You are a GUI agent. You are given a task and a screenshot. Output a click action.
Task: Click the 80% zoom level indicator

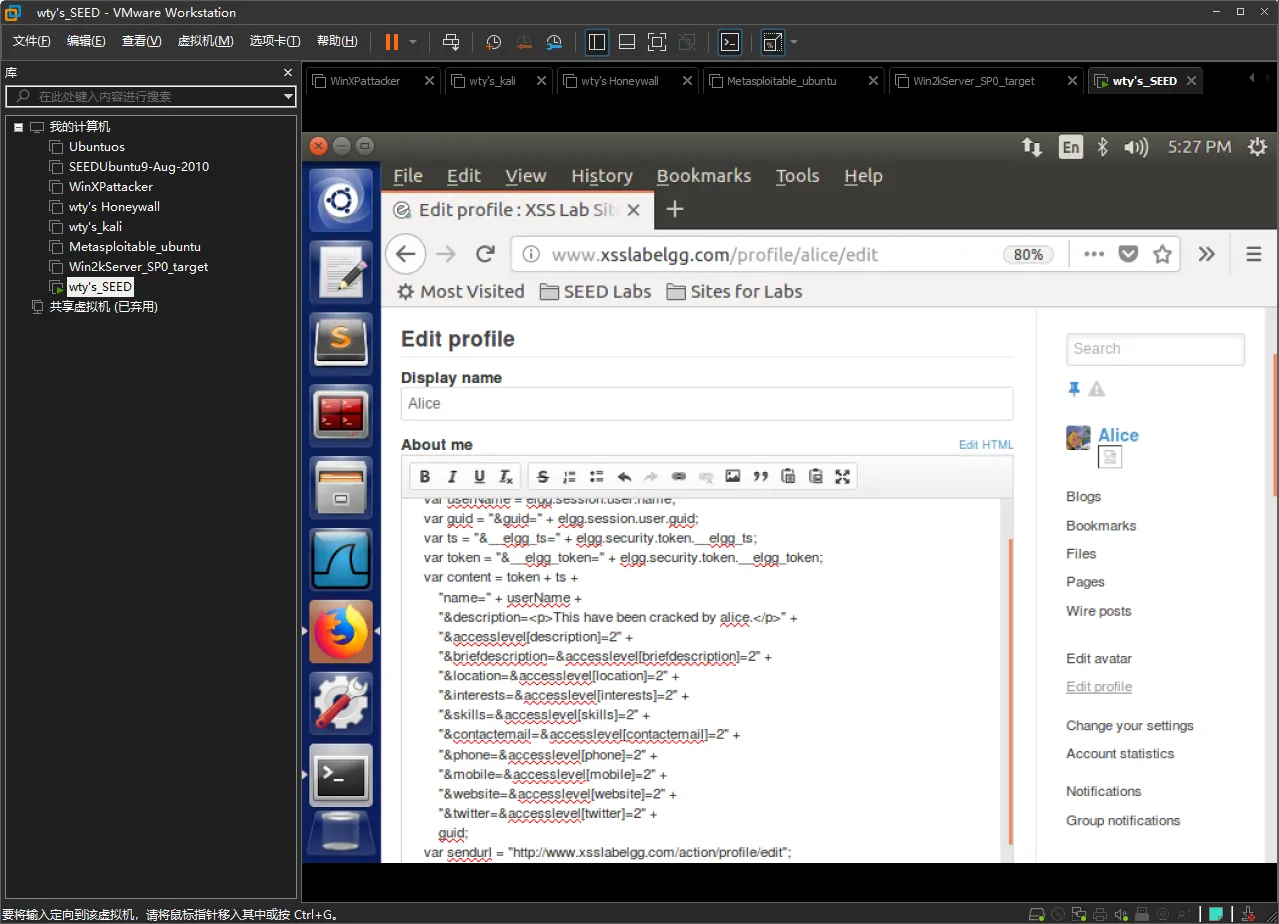tap(1028, 254)
